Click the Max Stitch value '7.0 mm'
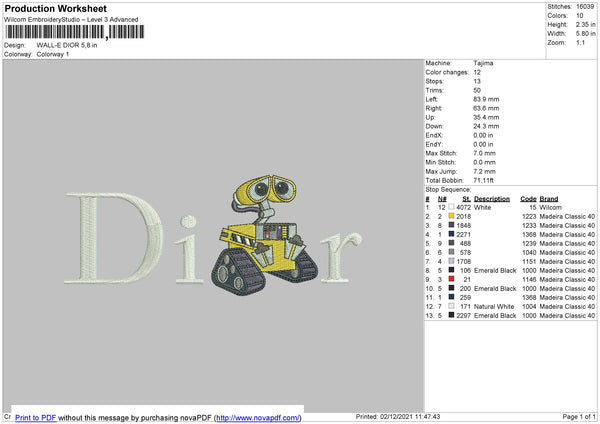Screen dimensions: 600x424 [x=484, y=153]
